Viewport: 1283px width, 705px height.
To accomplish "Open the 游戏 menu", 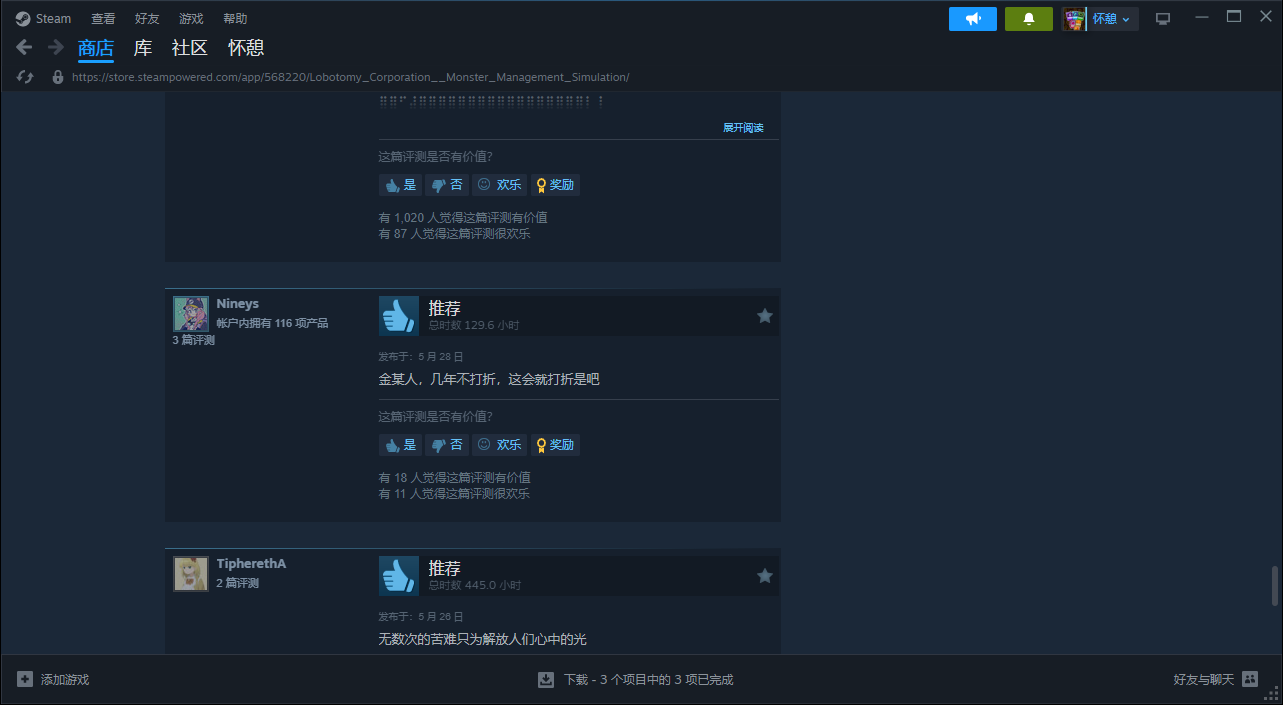I will point(191,18).
